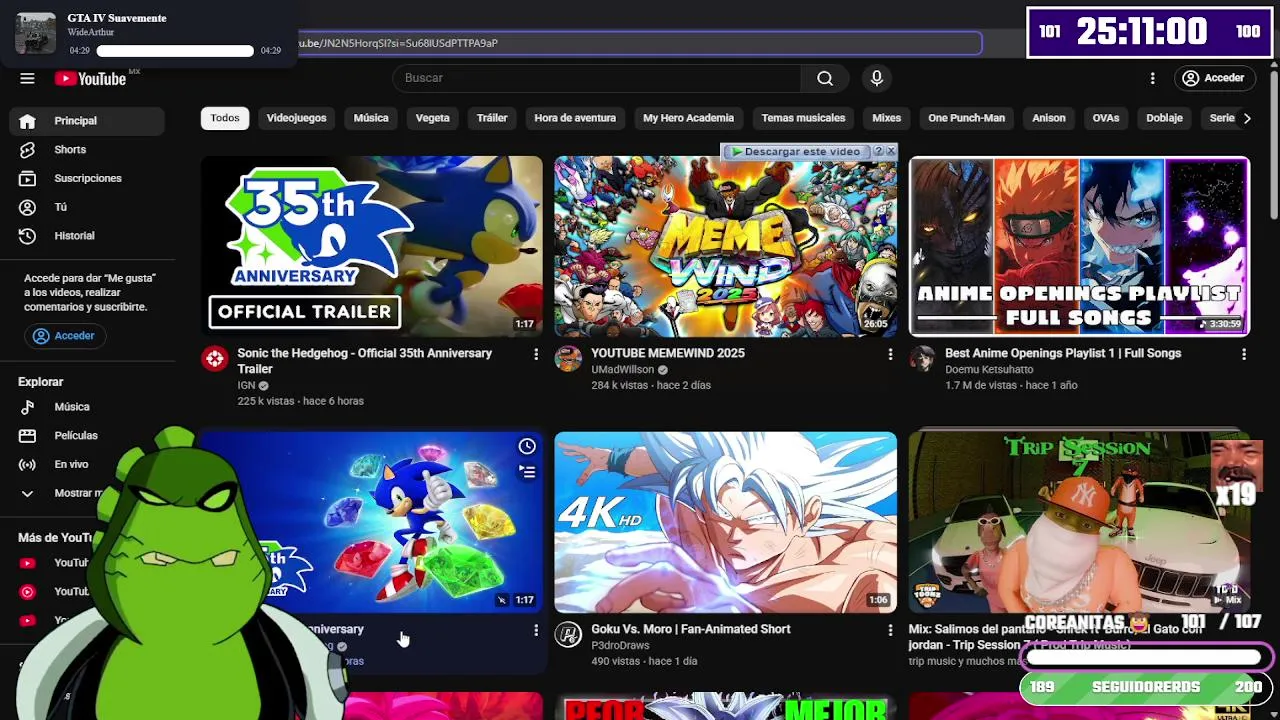Open the Goku 4K thumbnail

[x=725, y=522]
